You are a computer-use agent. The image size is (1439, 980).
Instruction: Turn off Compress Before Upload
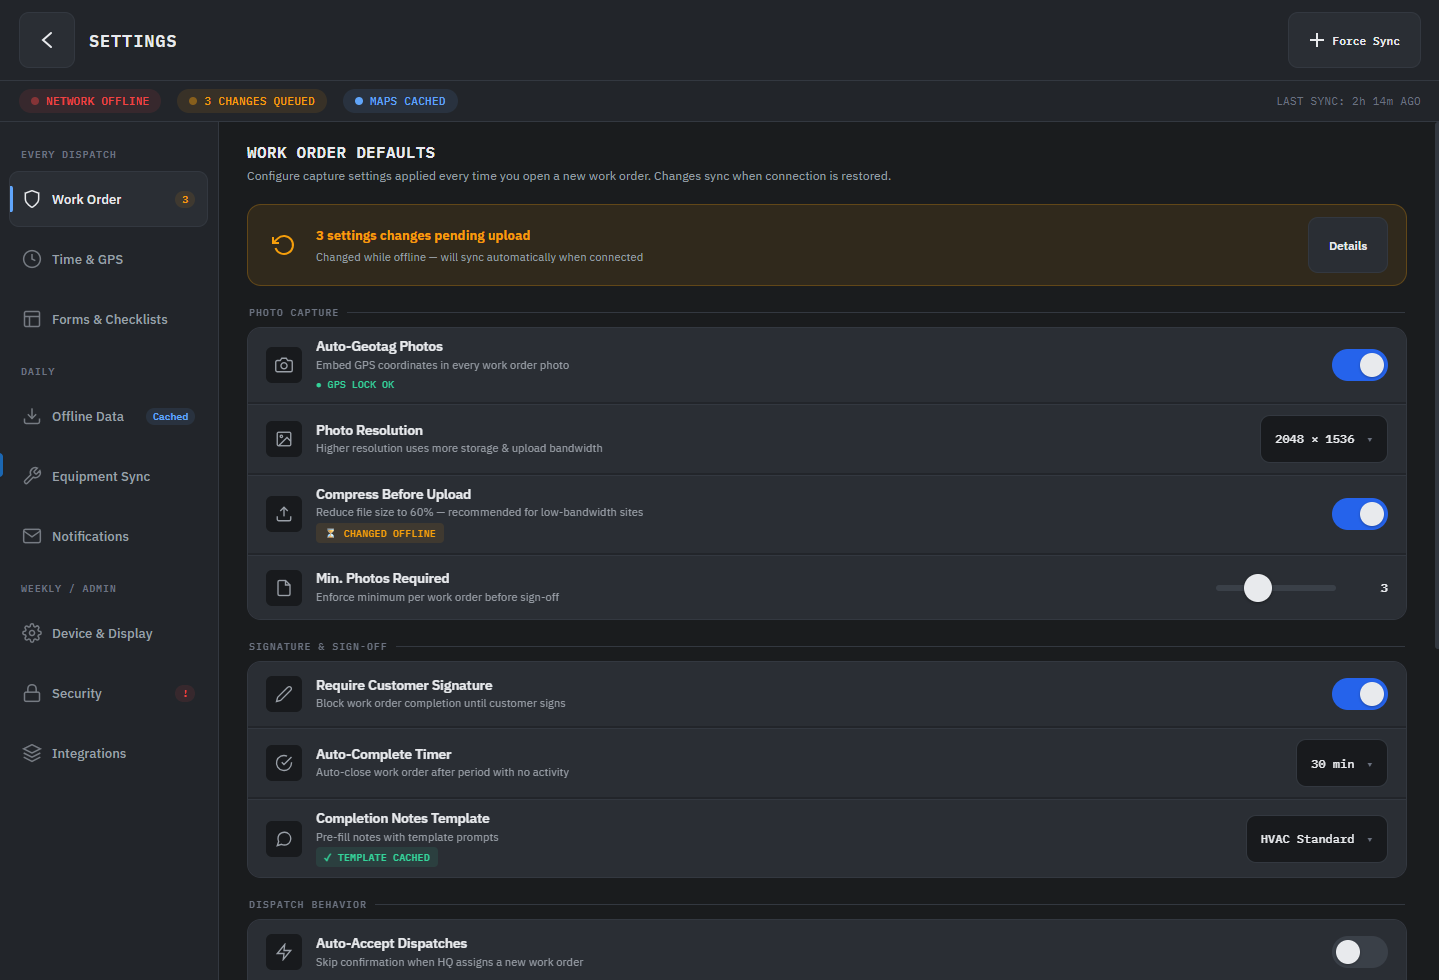1359,513
